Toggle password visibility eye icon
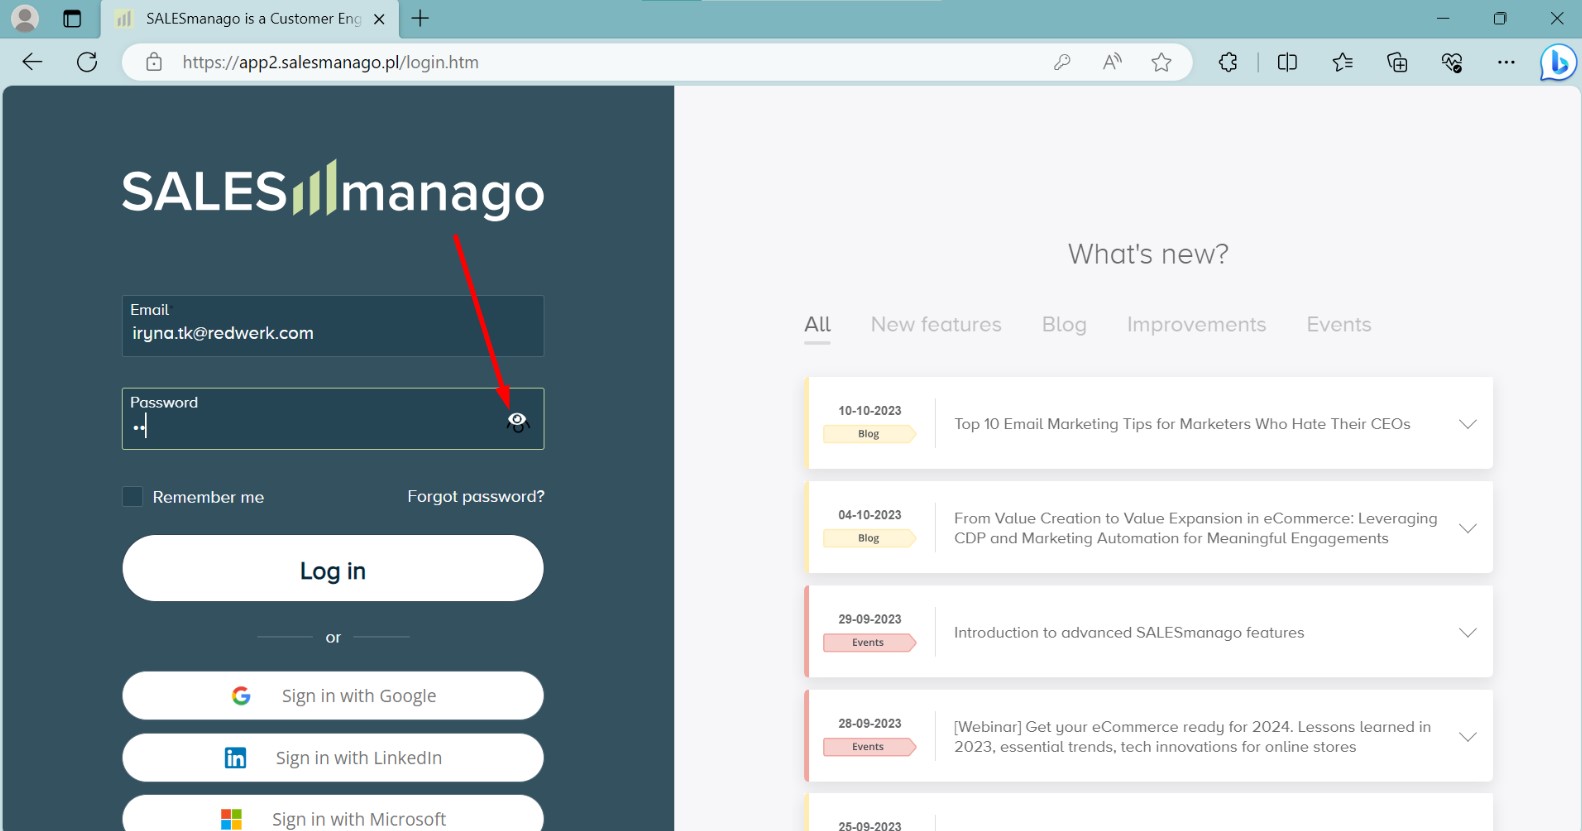 click(517, 421)
